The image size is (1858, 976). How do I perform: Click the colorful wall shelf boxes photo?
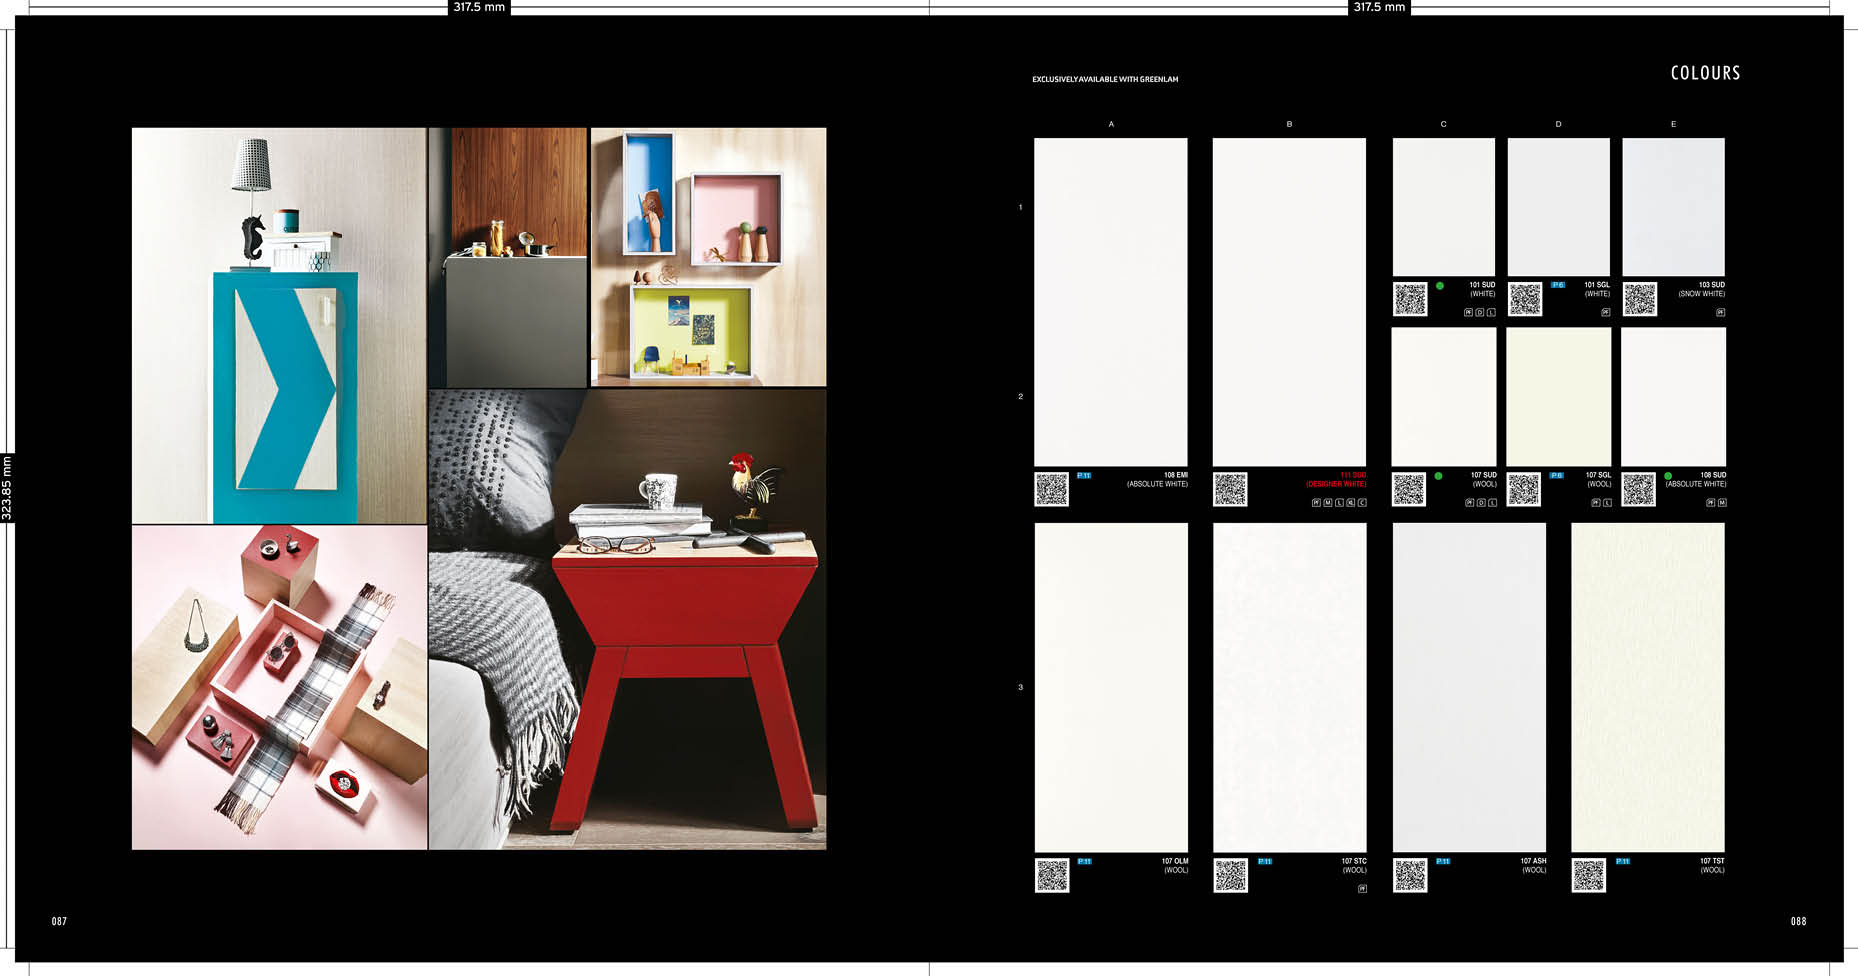(x=708, y=256)
